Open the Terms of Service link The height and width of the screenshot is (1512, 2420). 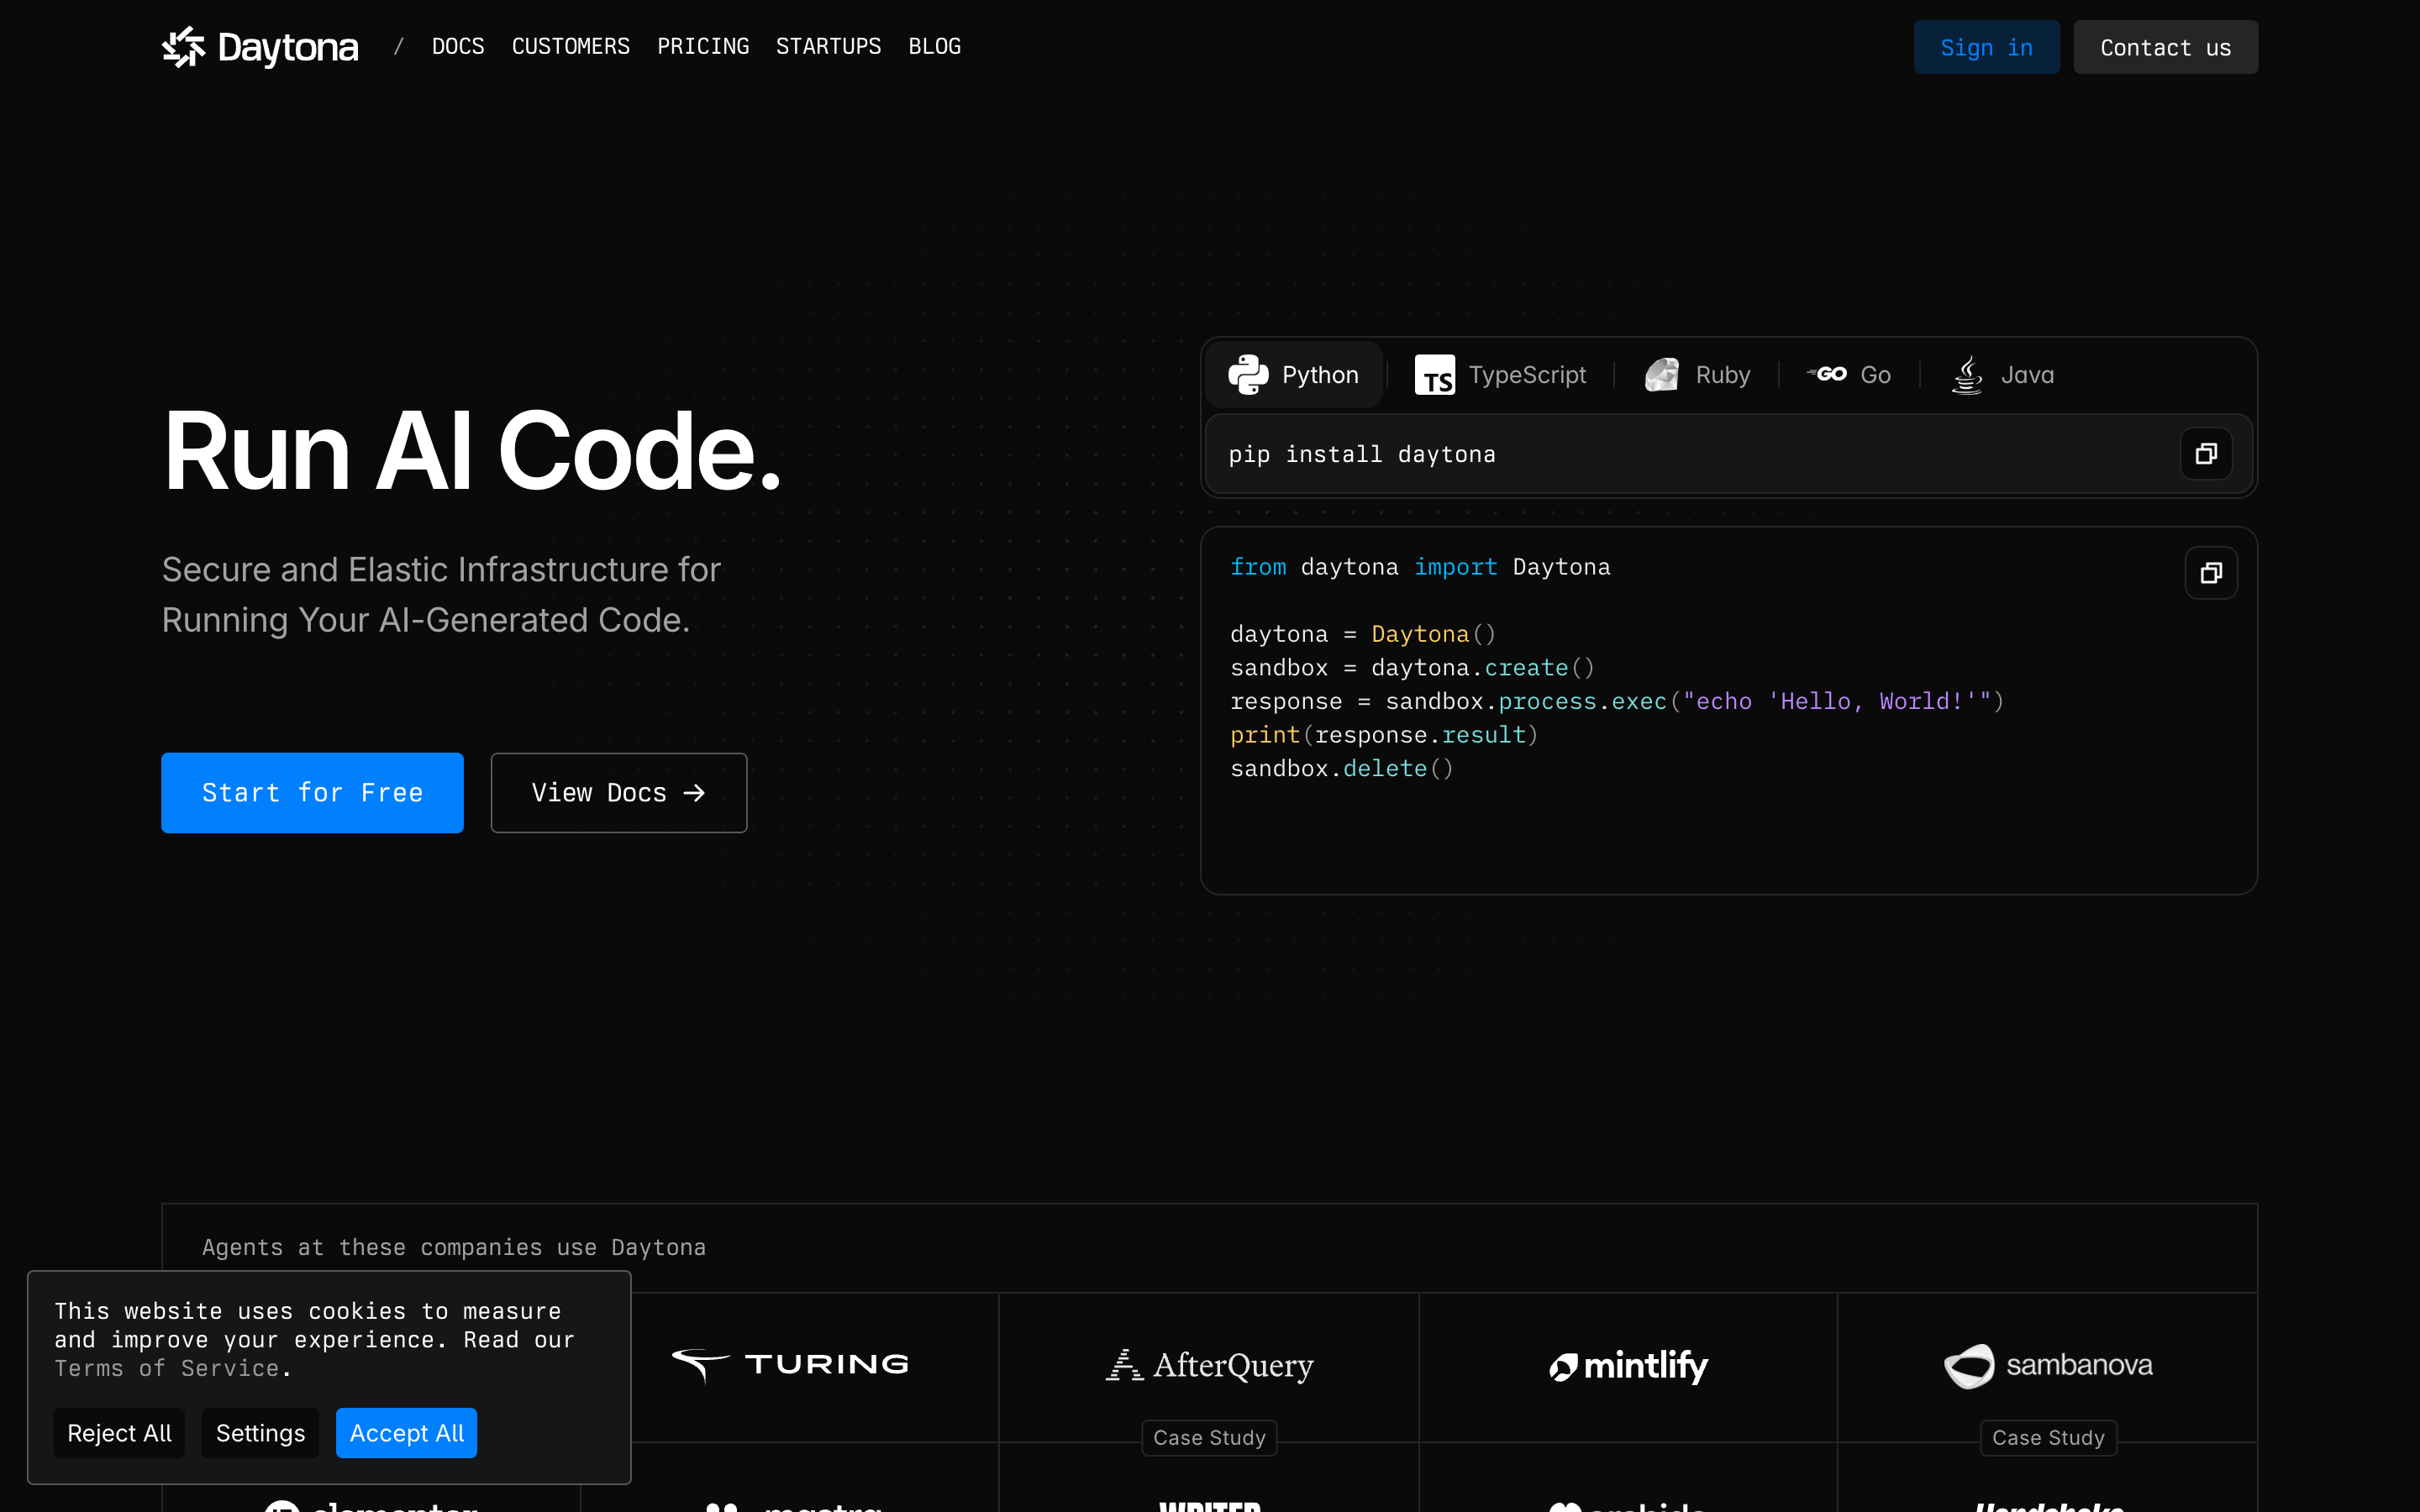point(166,1368)
